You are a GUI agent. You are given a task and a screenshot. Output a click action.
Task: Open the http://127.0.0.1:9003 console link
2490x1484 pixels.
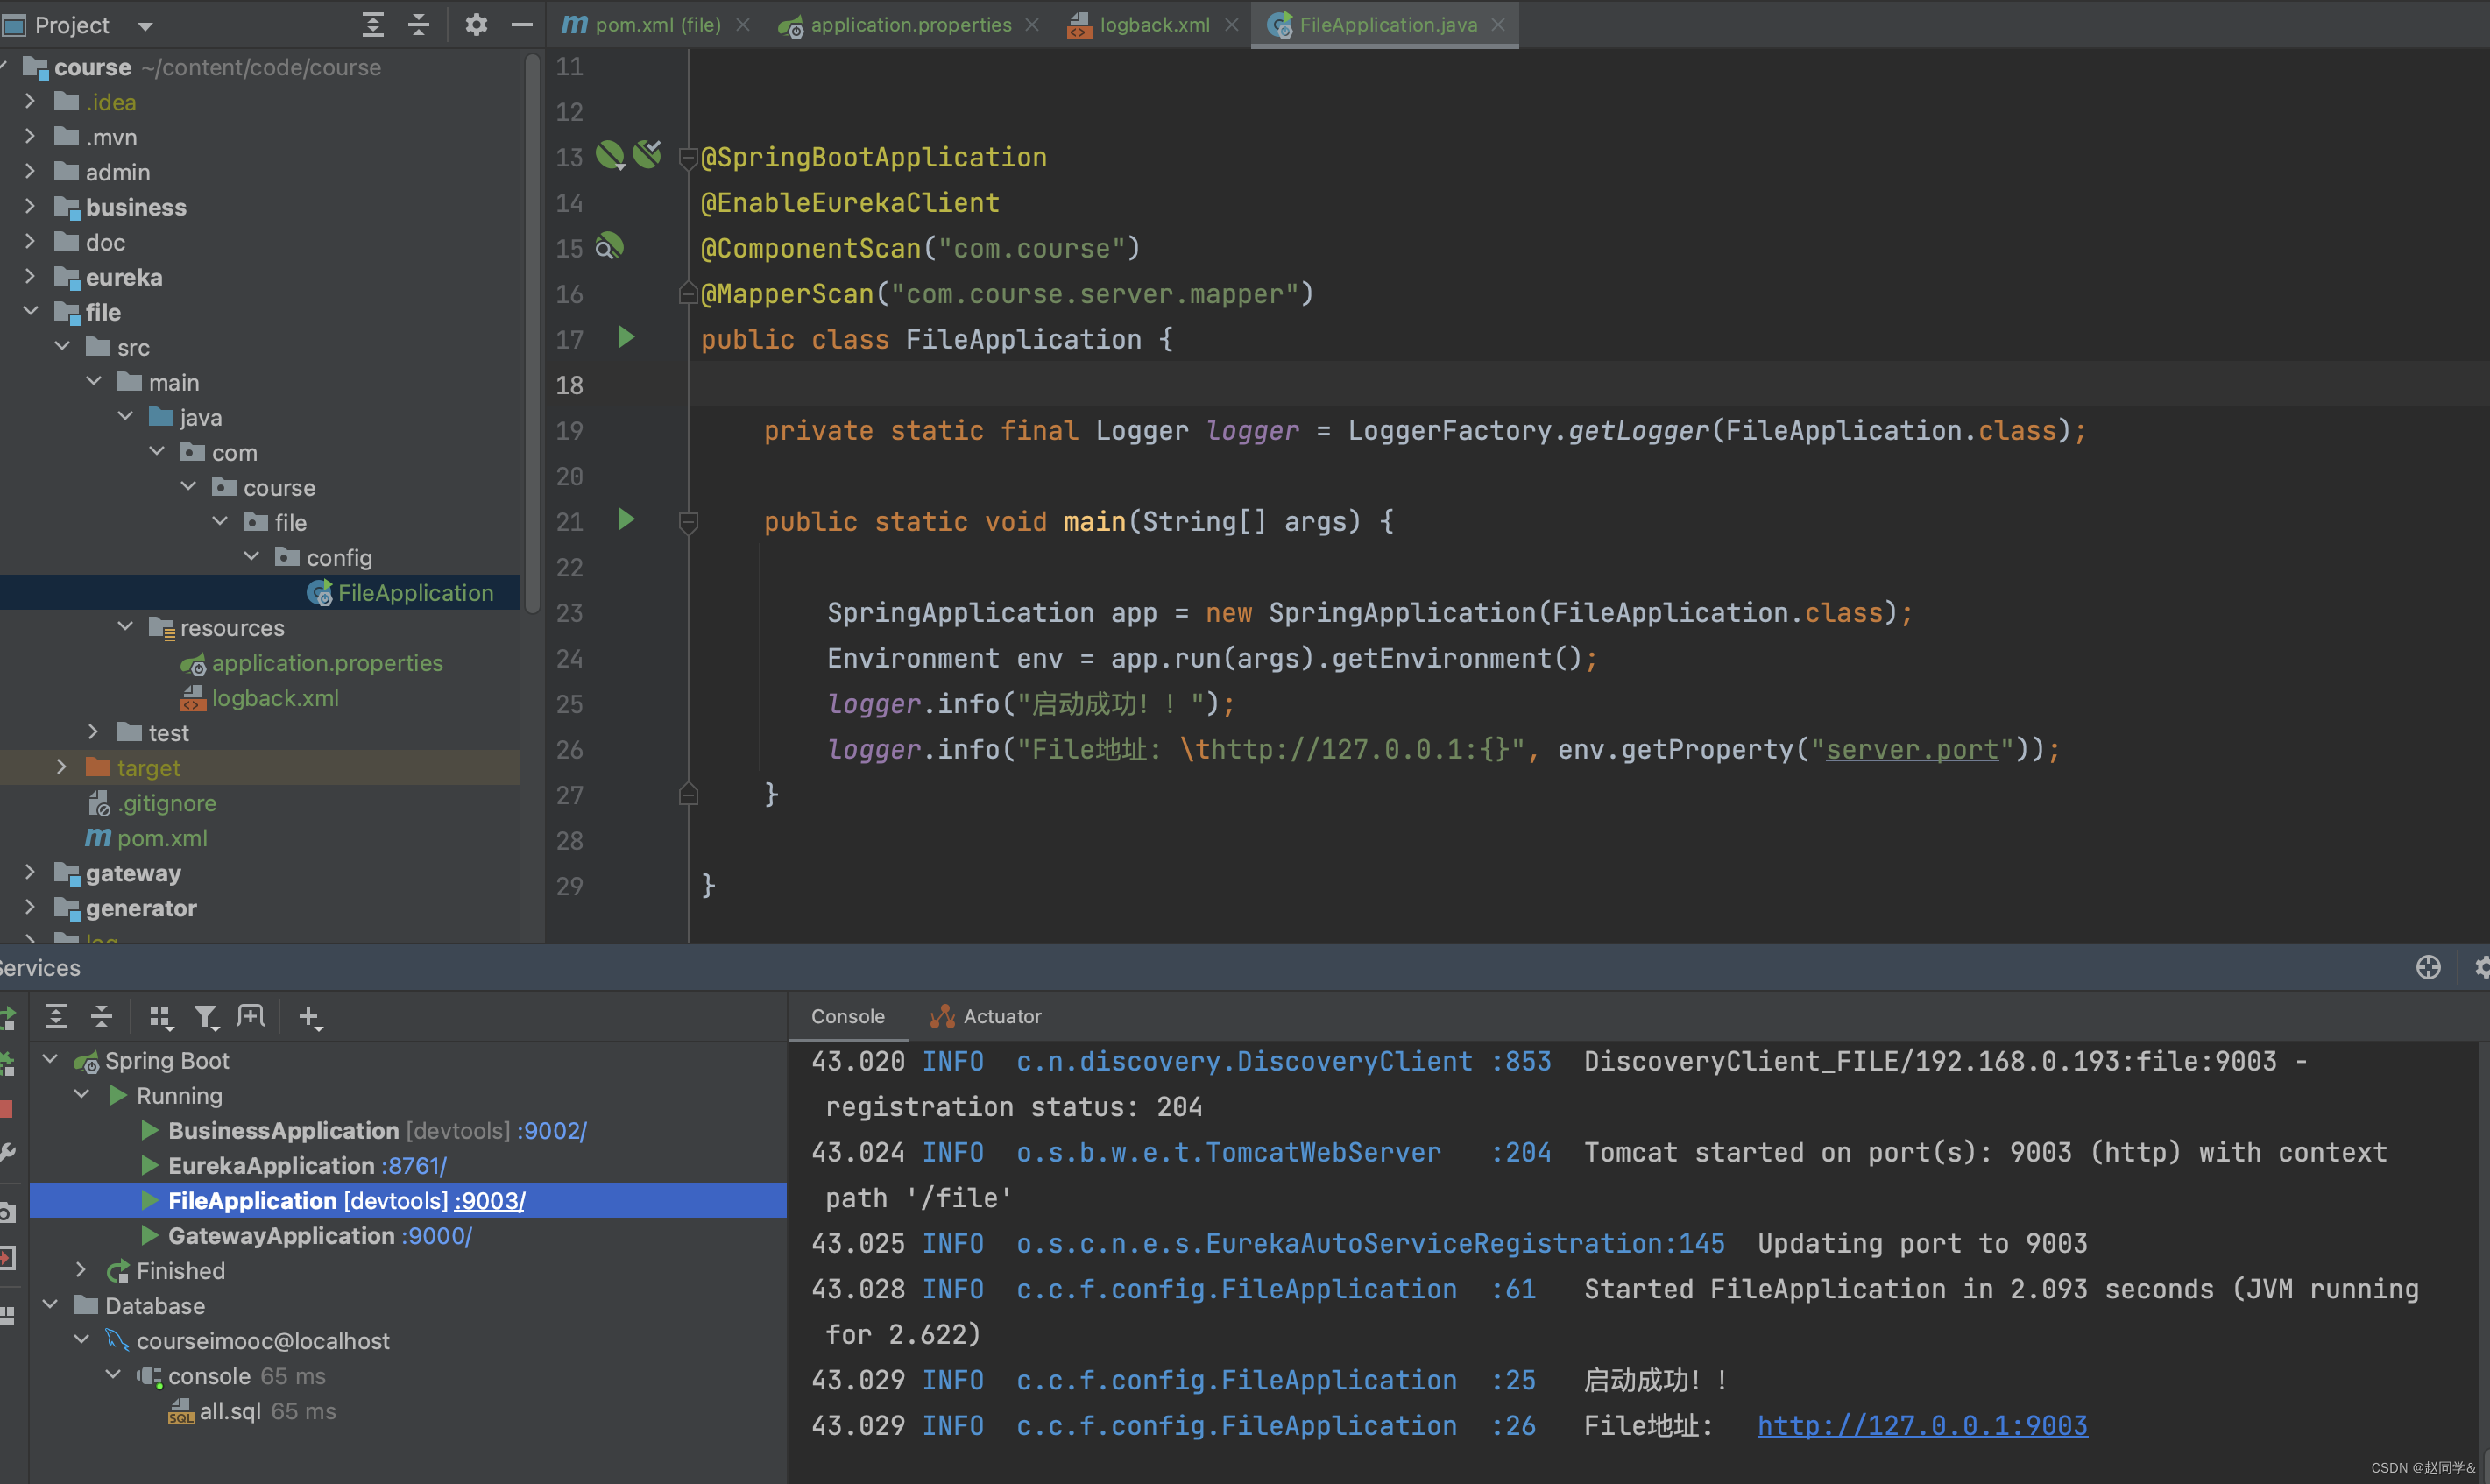point(1922,1425)
